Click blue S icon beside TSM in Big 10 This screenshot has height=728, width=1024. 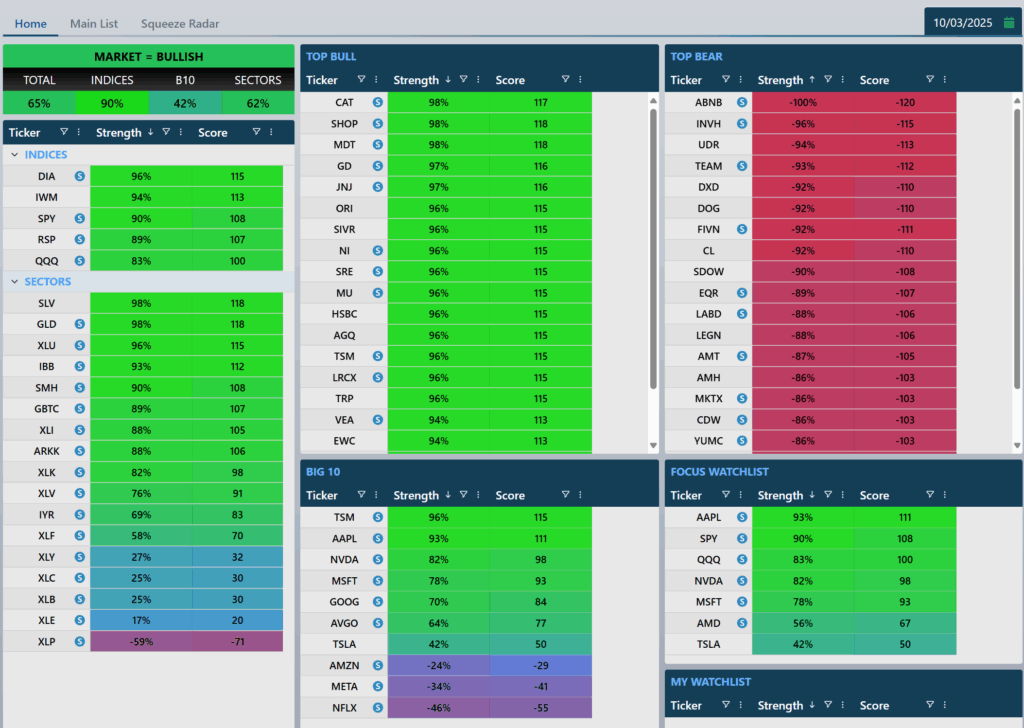tap(378, 517)
